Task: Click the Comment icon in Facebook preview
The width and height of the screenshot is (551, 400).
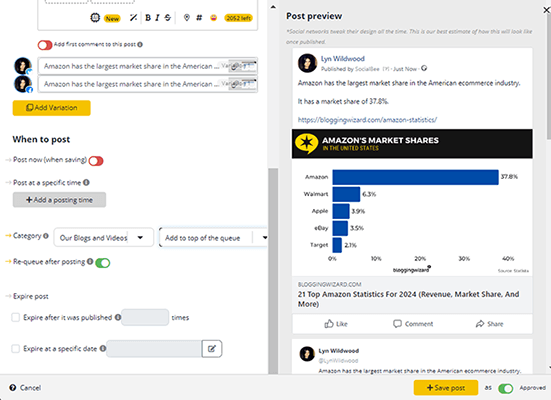Action: point(397,324)
